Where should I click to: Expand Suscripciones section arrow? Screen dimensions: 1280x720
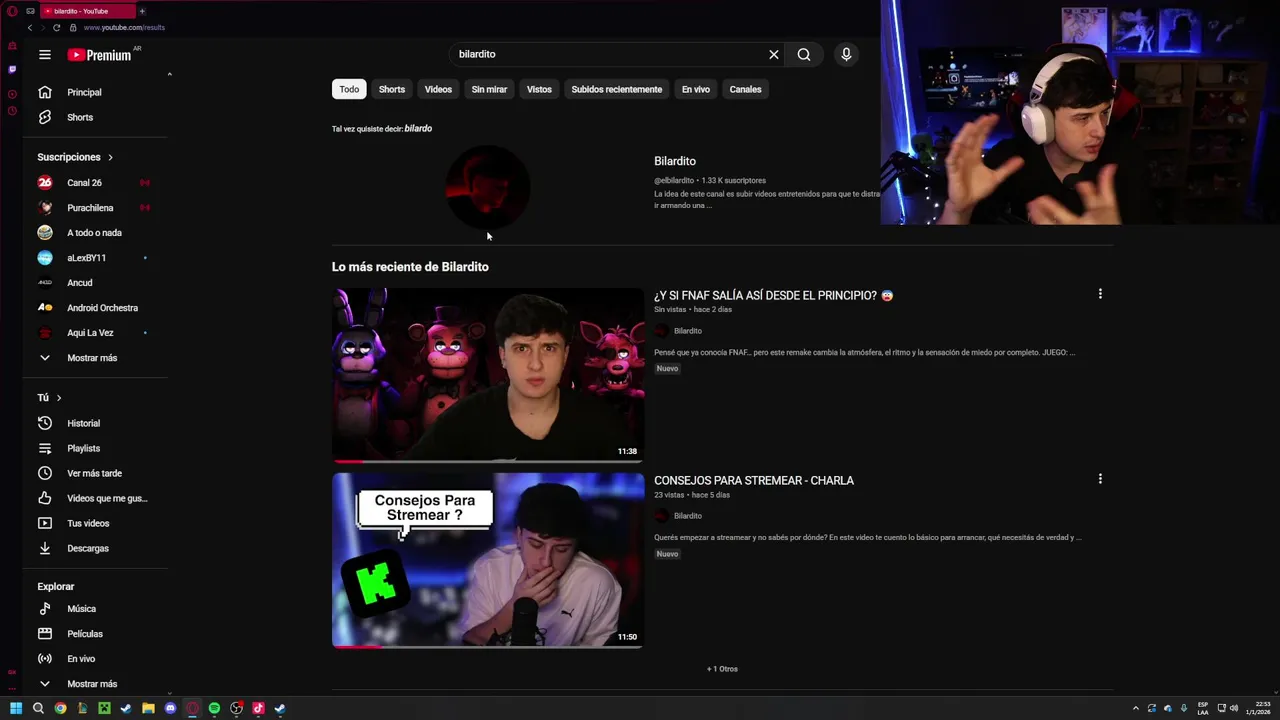pyautogui.click(x=110, y=157)
